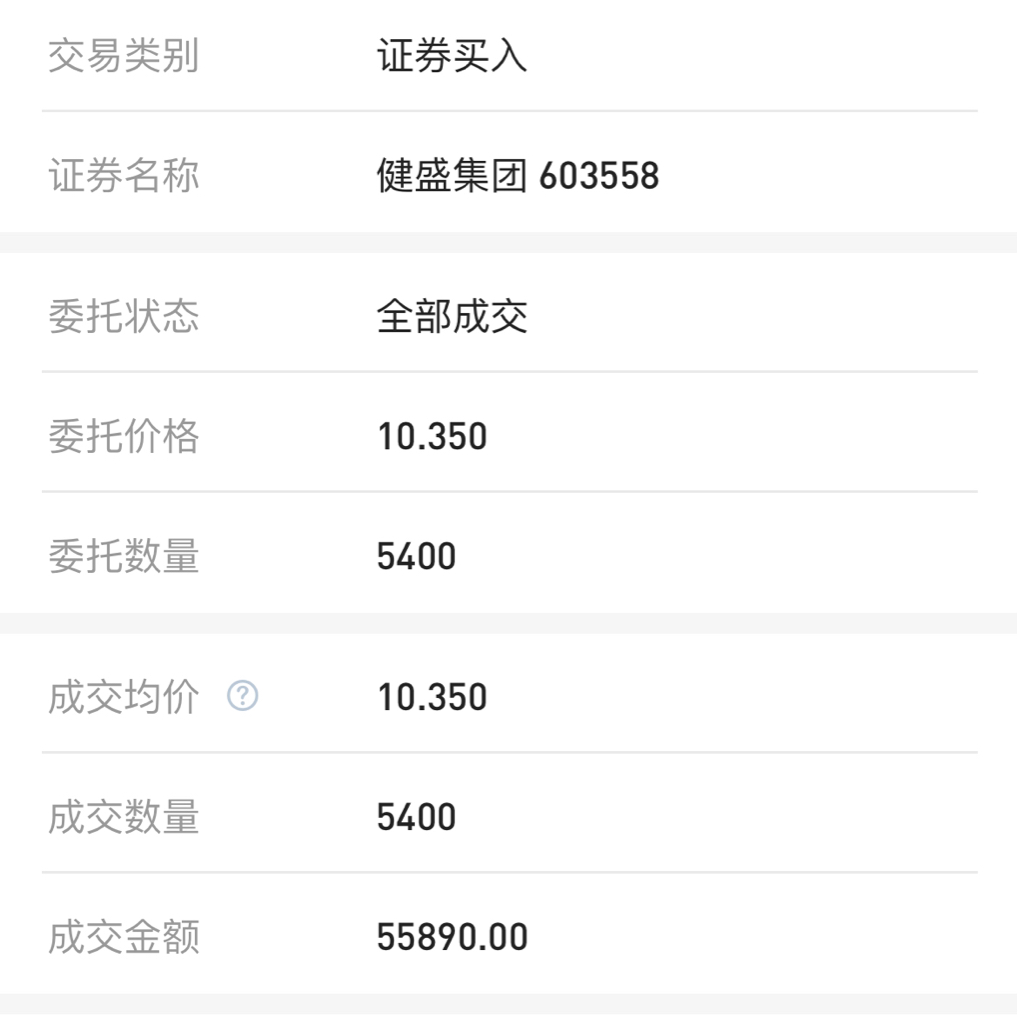Tap the 成交金额 label

[x=123, y=937]
